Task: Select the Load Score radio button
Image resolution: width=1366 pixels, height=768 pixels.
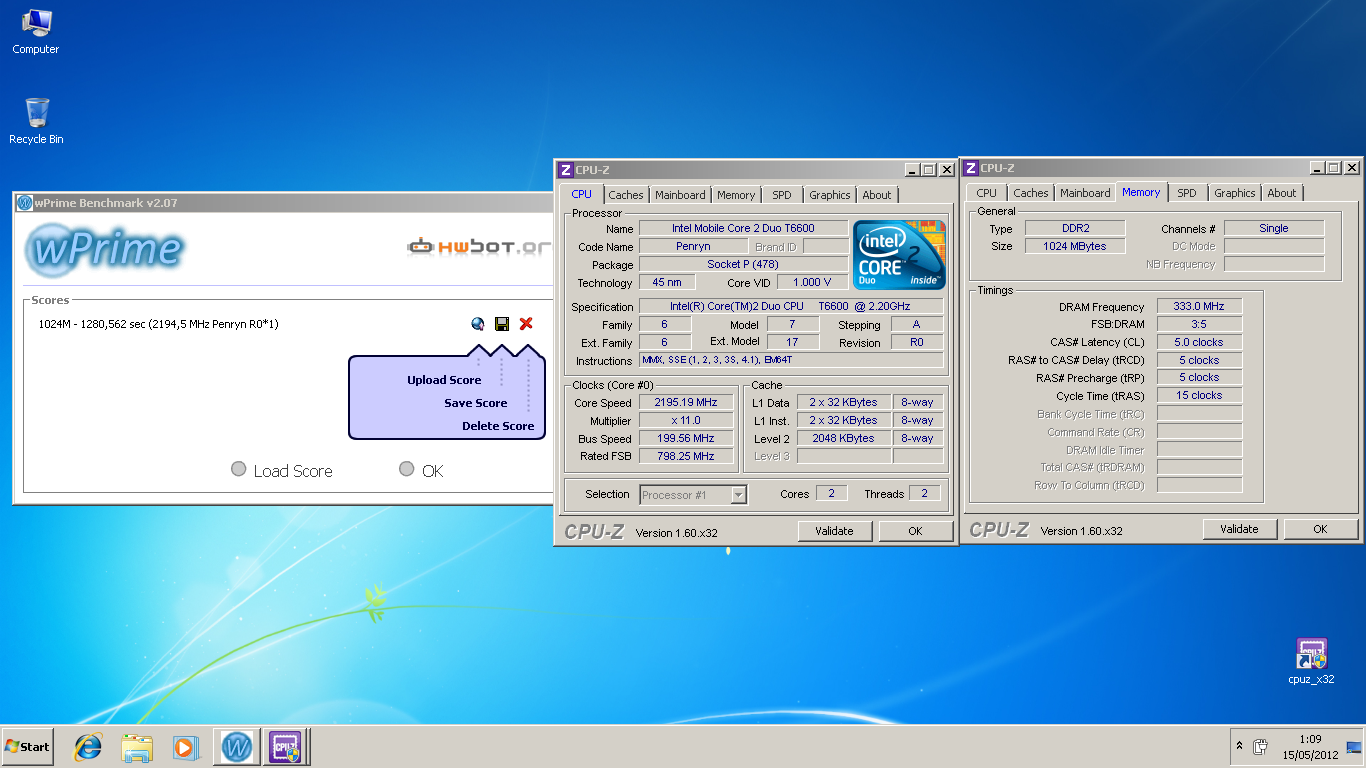Action: coord(238,469)
